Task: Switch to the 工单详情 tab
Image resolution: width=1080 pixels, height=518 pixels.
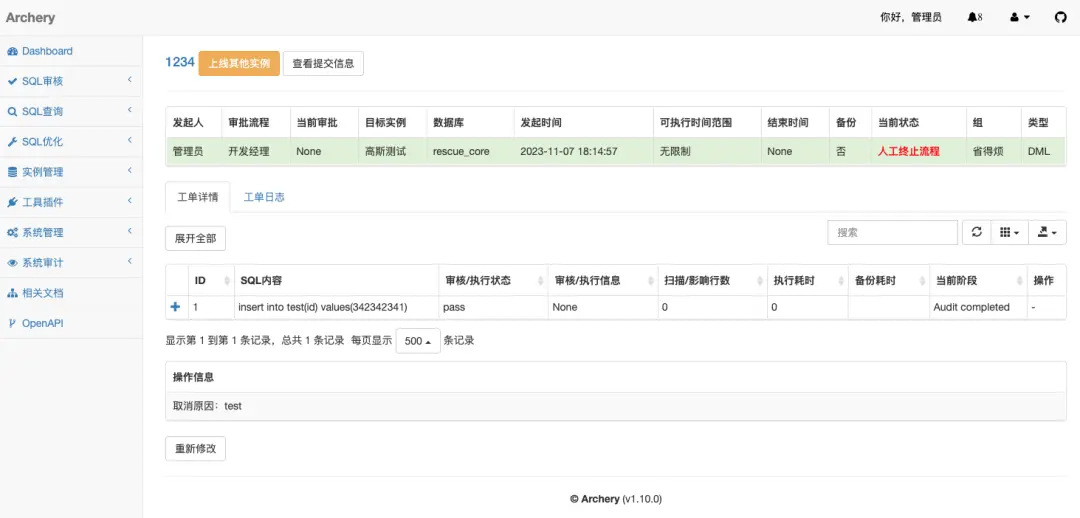Action: coord(198,197)
